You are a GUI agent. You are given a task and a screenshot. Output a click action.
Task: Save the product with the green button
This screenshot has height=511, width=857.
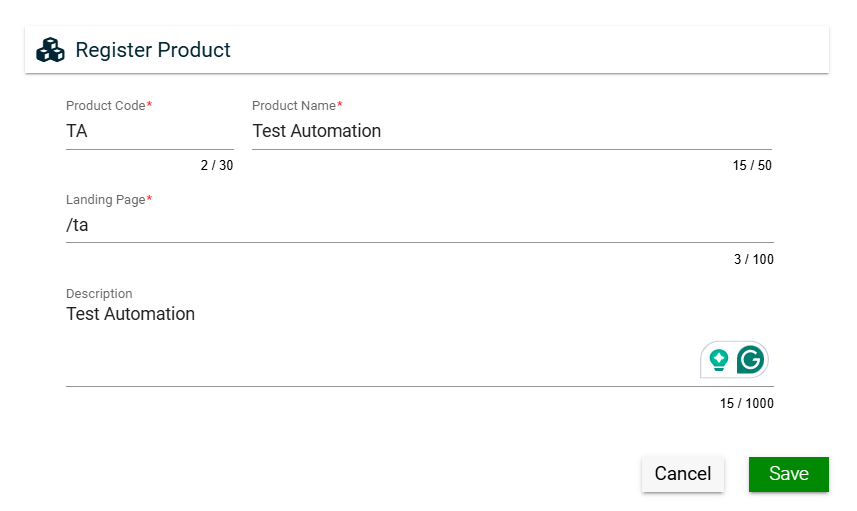tap(788, 474)
